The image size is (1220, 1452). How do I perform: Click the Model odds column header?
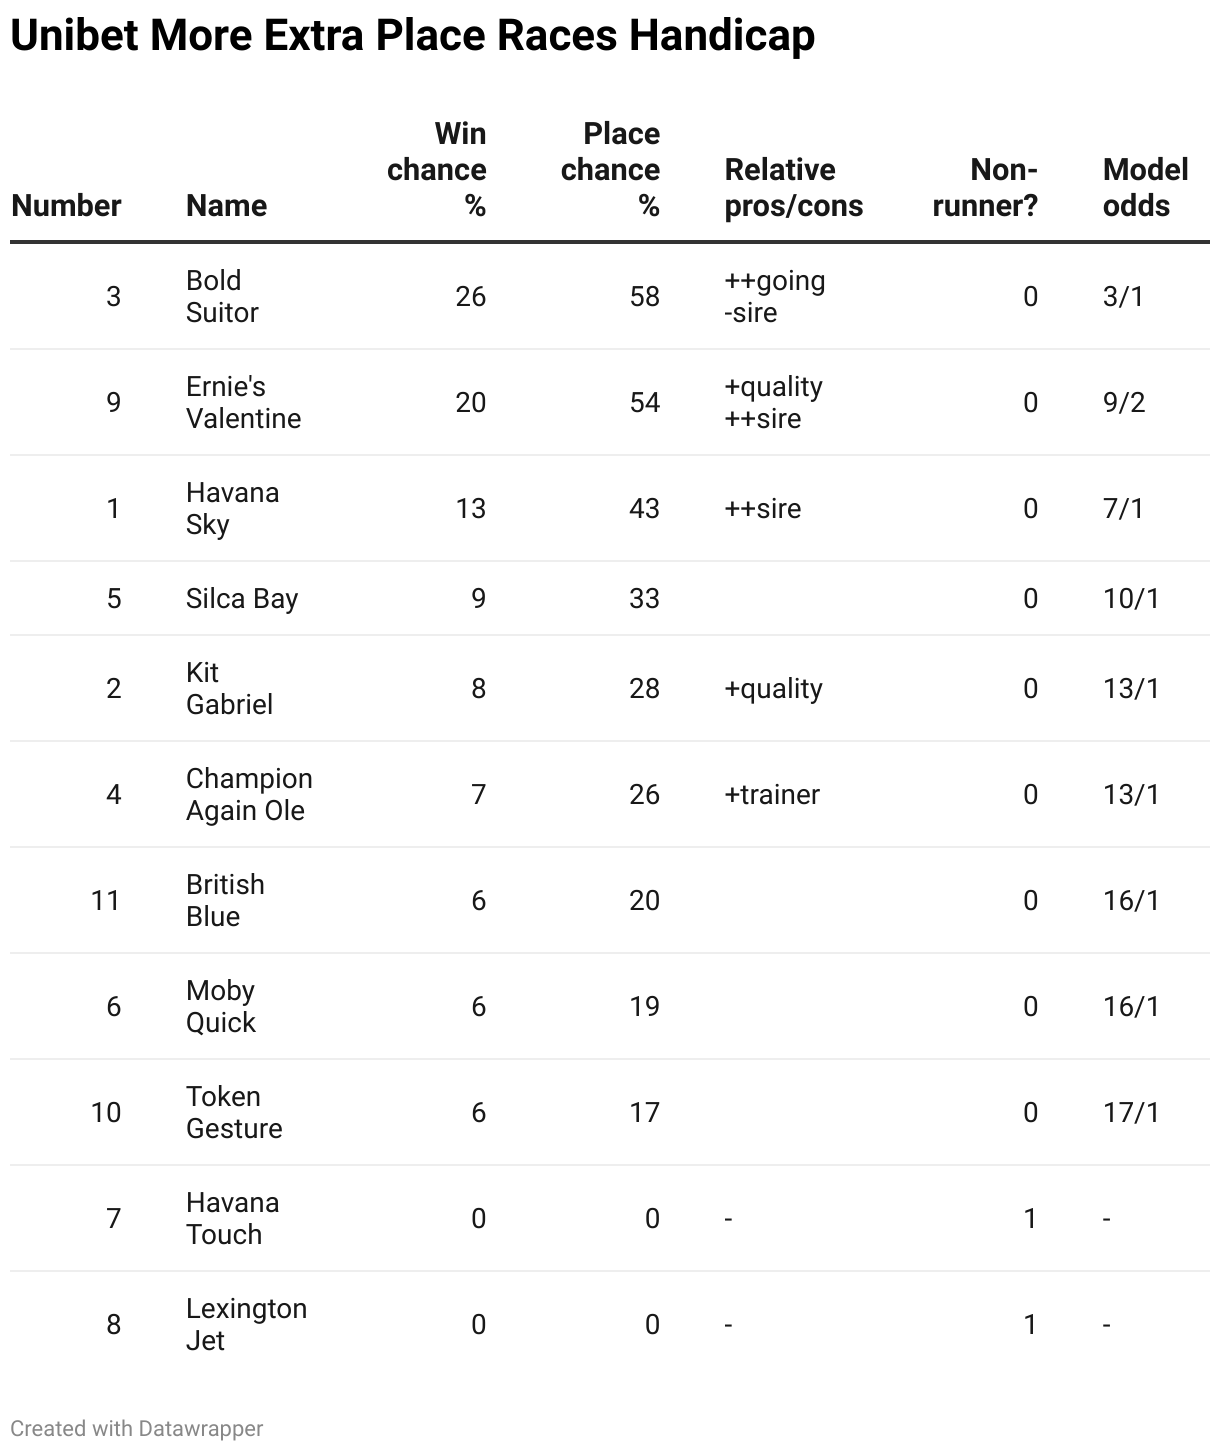click(1146, 187)
